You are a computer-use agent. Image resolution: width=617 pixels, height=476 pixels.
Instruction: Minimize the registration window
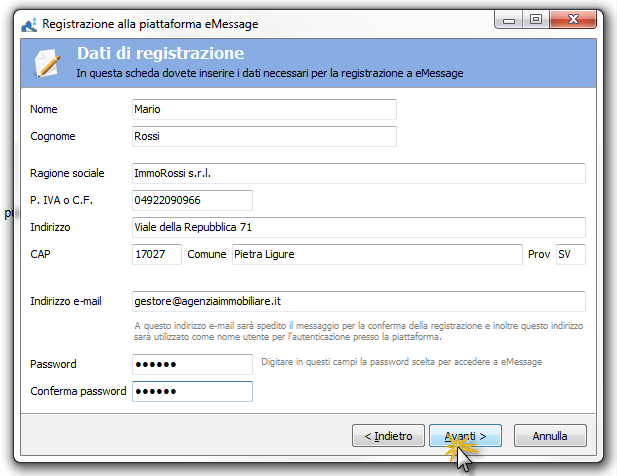(x=508, y=20)
